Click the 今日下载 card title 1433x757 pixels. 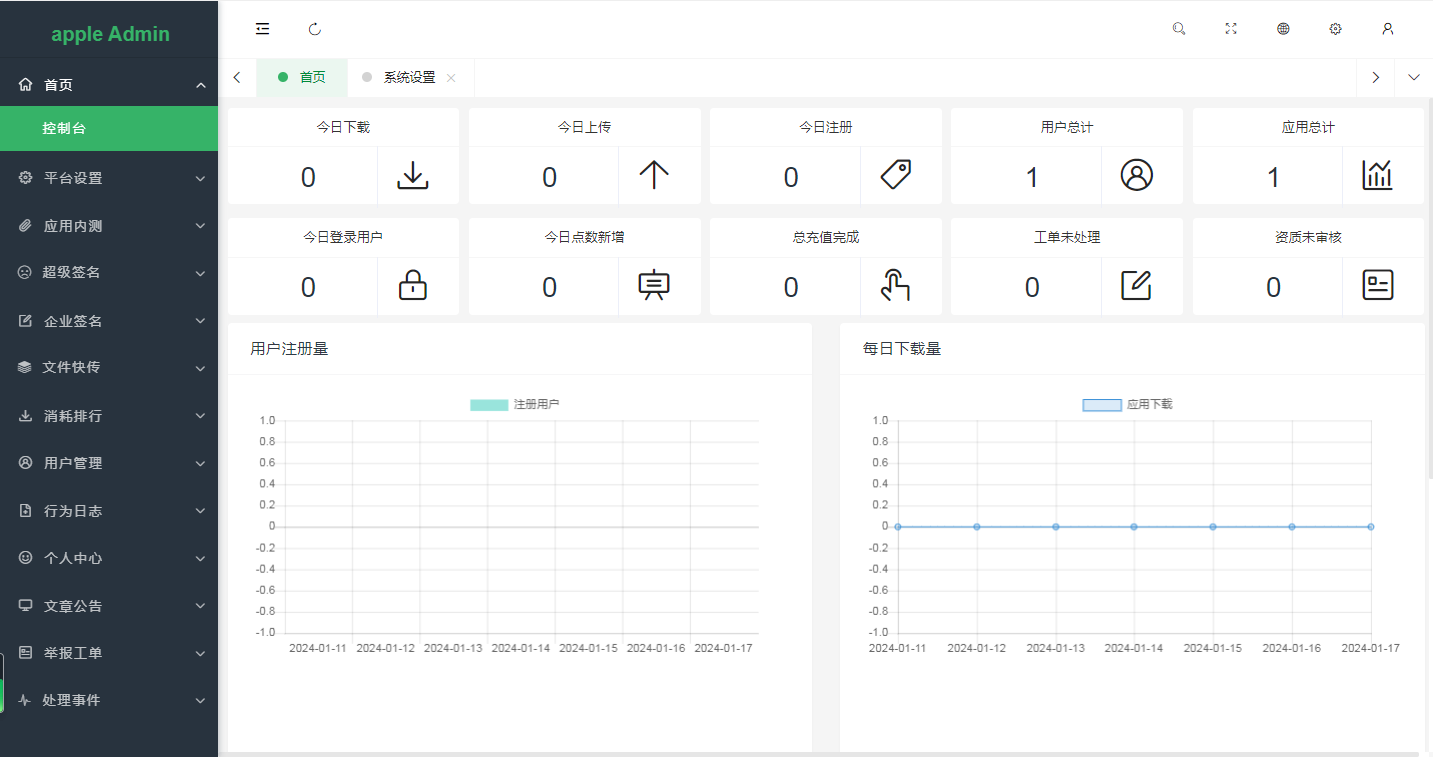pos(343,127)
